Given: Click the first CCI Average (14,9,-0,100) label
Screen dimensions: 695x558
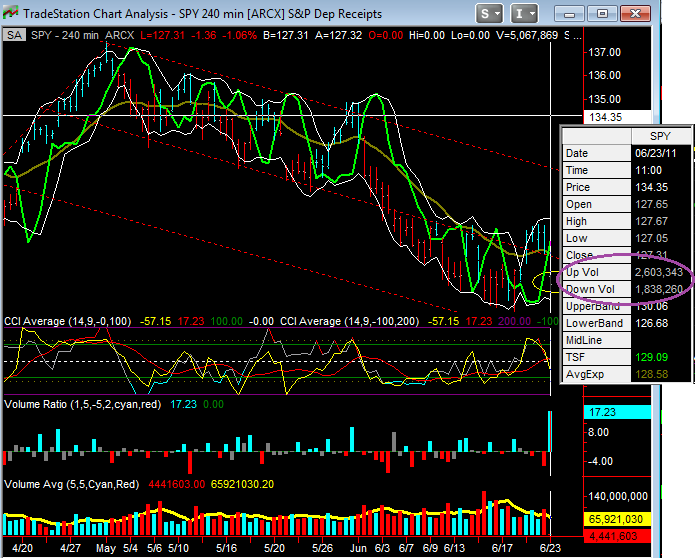Looking at the screenshot, I should point(67,321).
